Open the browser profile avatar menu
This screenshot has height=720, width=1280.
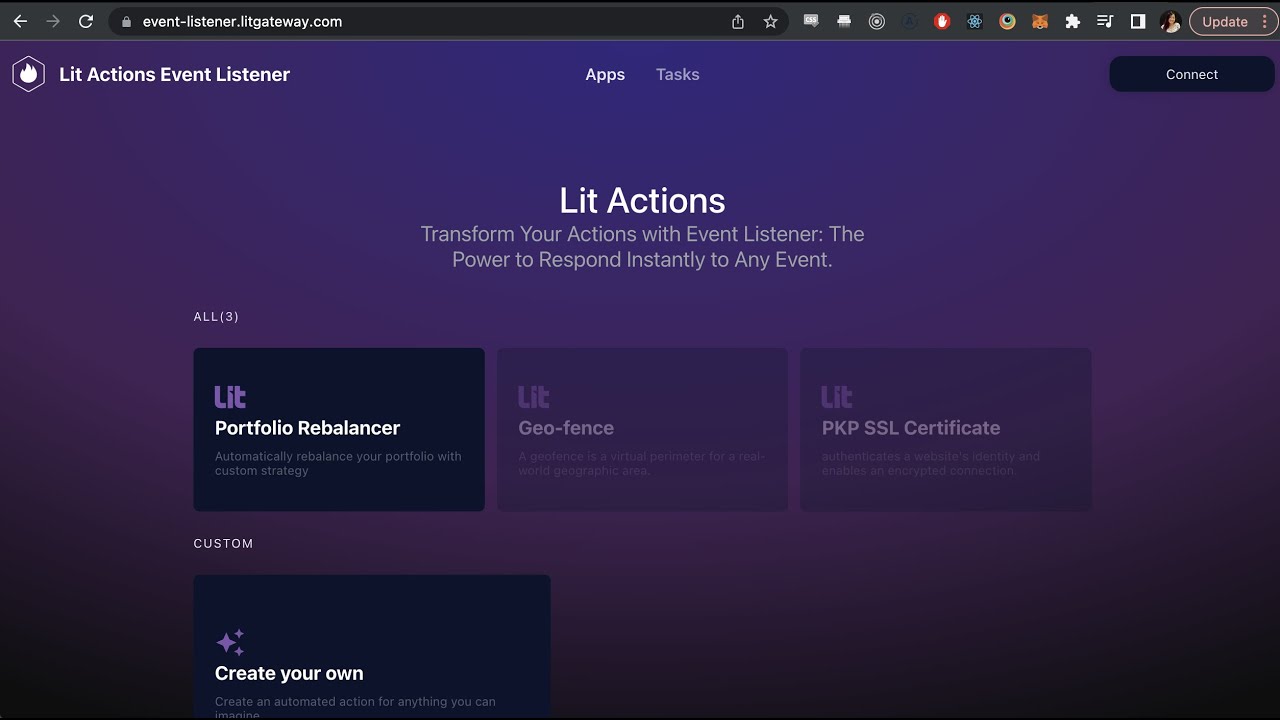pyautogui.click(x=1170, y=21)
